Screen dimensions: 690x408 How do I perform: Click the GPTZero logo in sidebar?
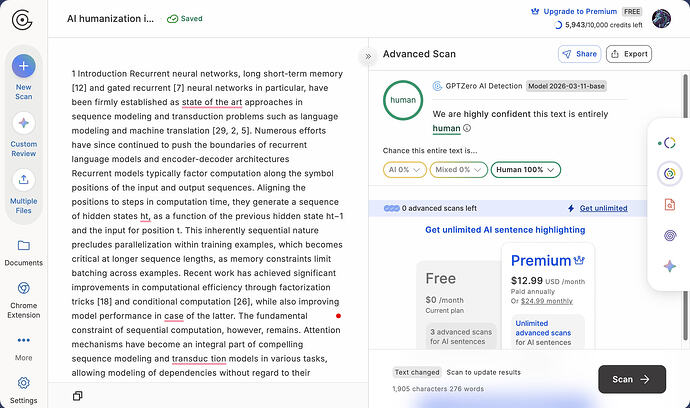[x=22, y=20]
